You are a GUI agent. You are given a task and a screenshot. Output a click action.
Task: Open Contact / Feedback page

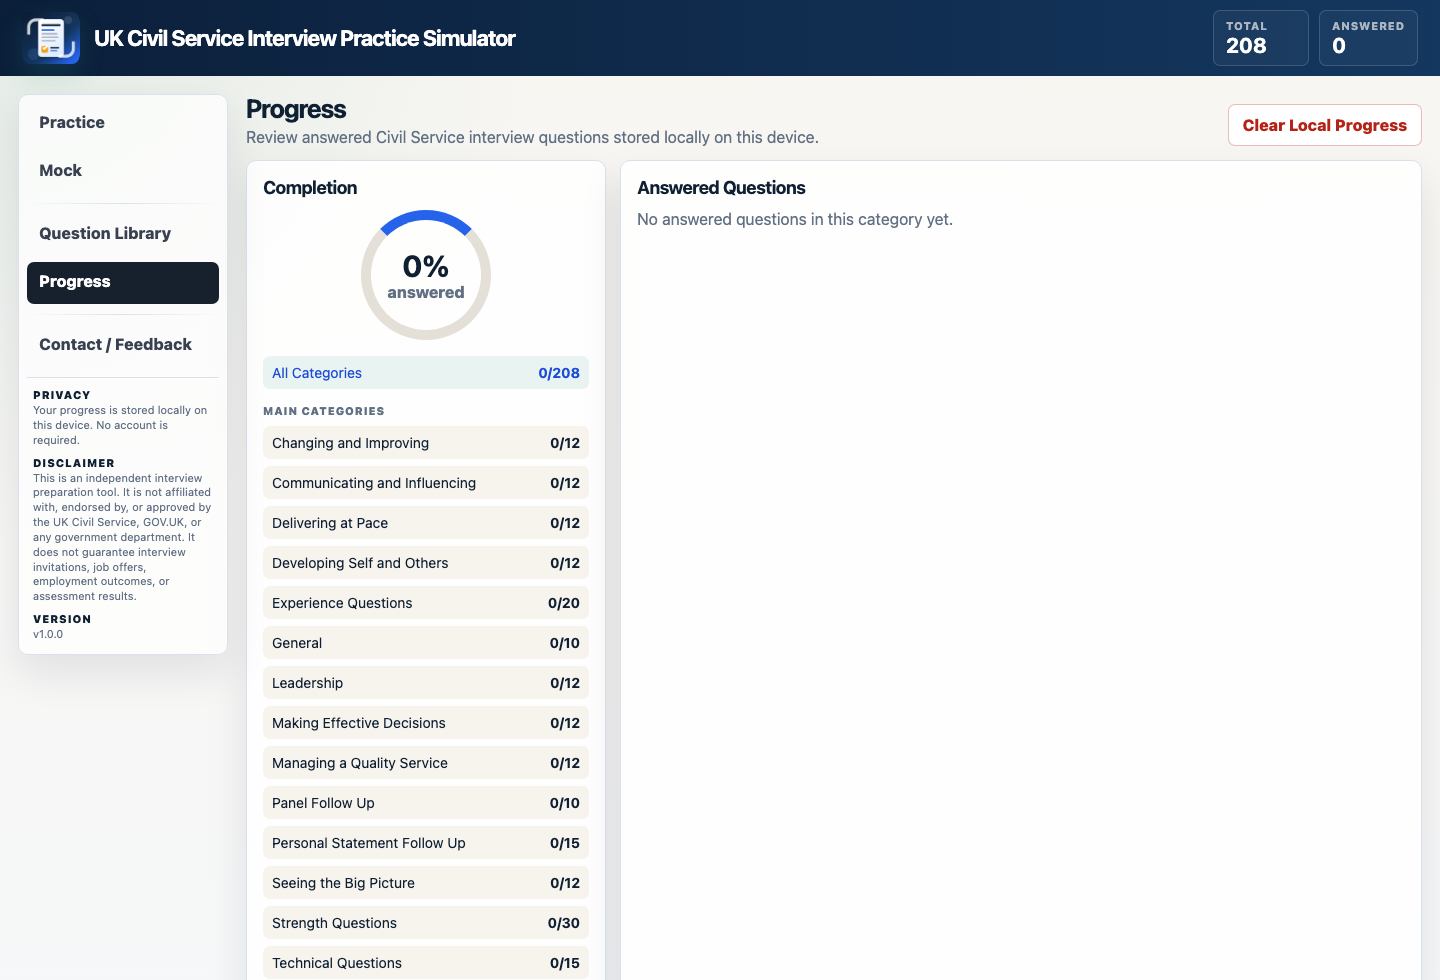123,345
